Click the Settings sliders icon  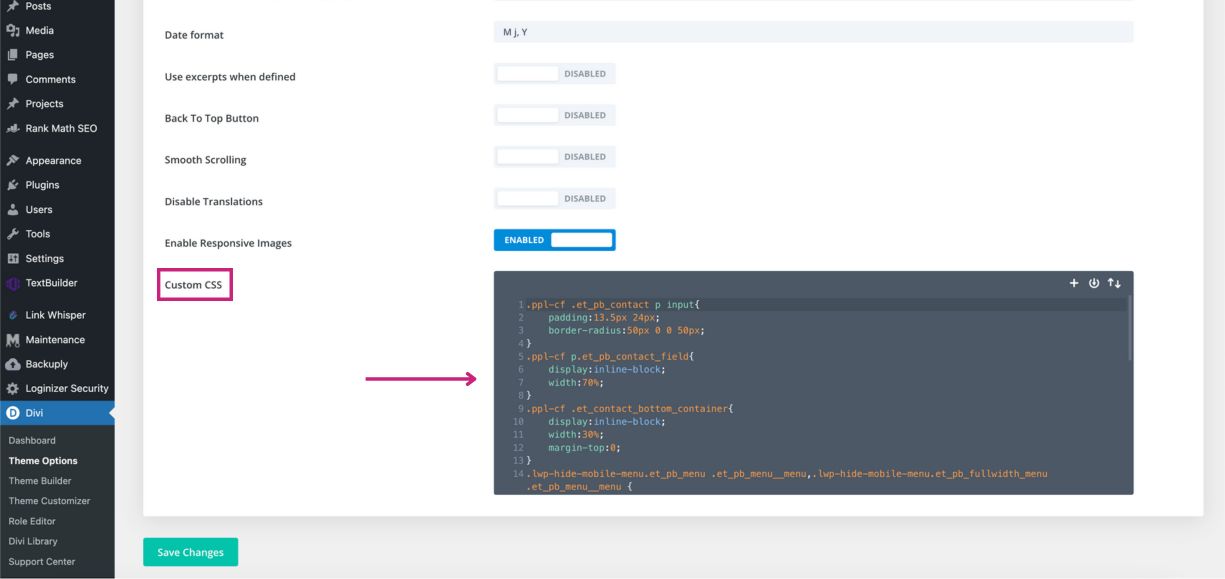click(x=12, y=258)
